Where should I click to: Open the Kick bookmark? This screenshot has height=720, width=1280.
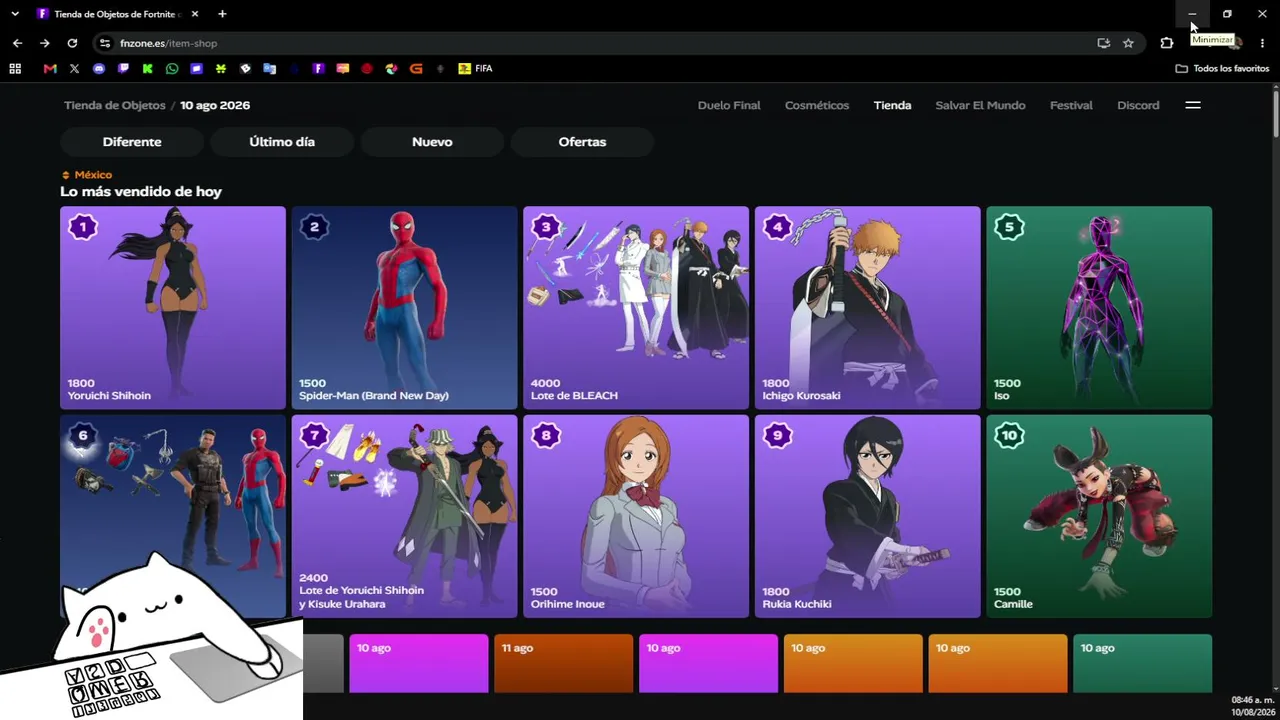tap(147, 69)
